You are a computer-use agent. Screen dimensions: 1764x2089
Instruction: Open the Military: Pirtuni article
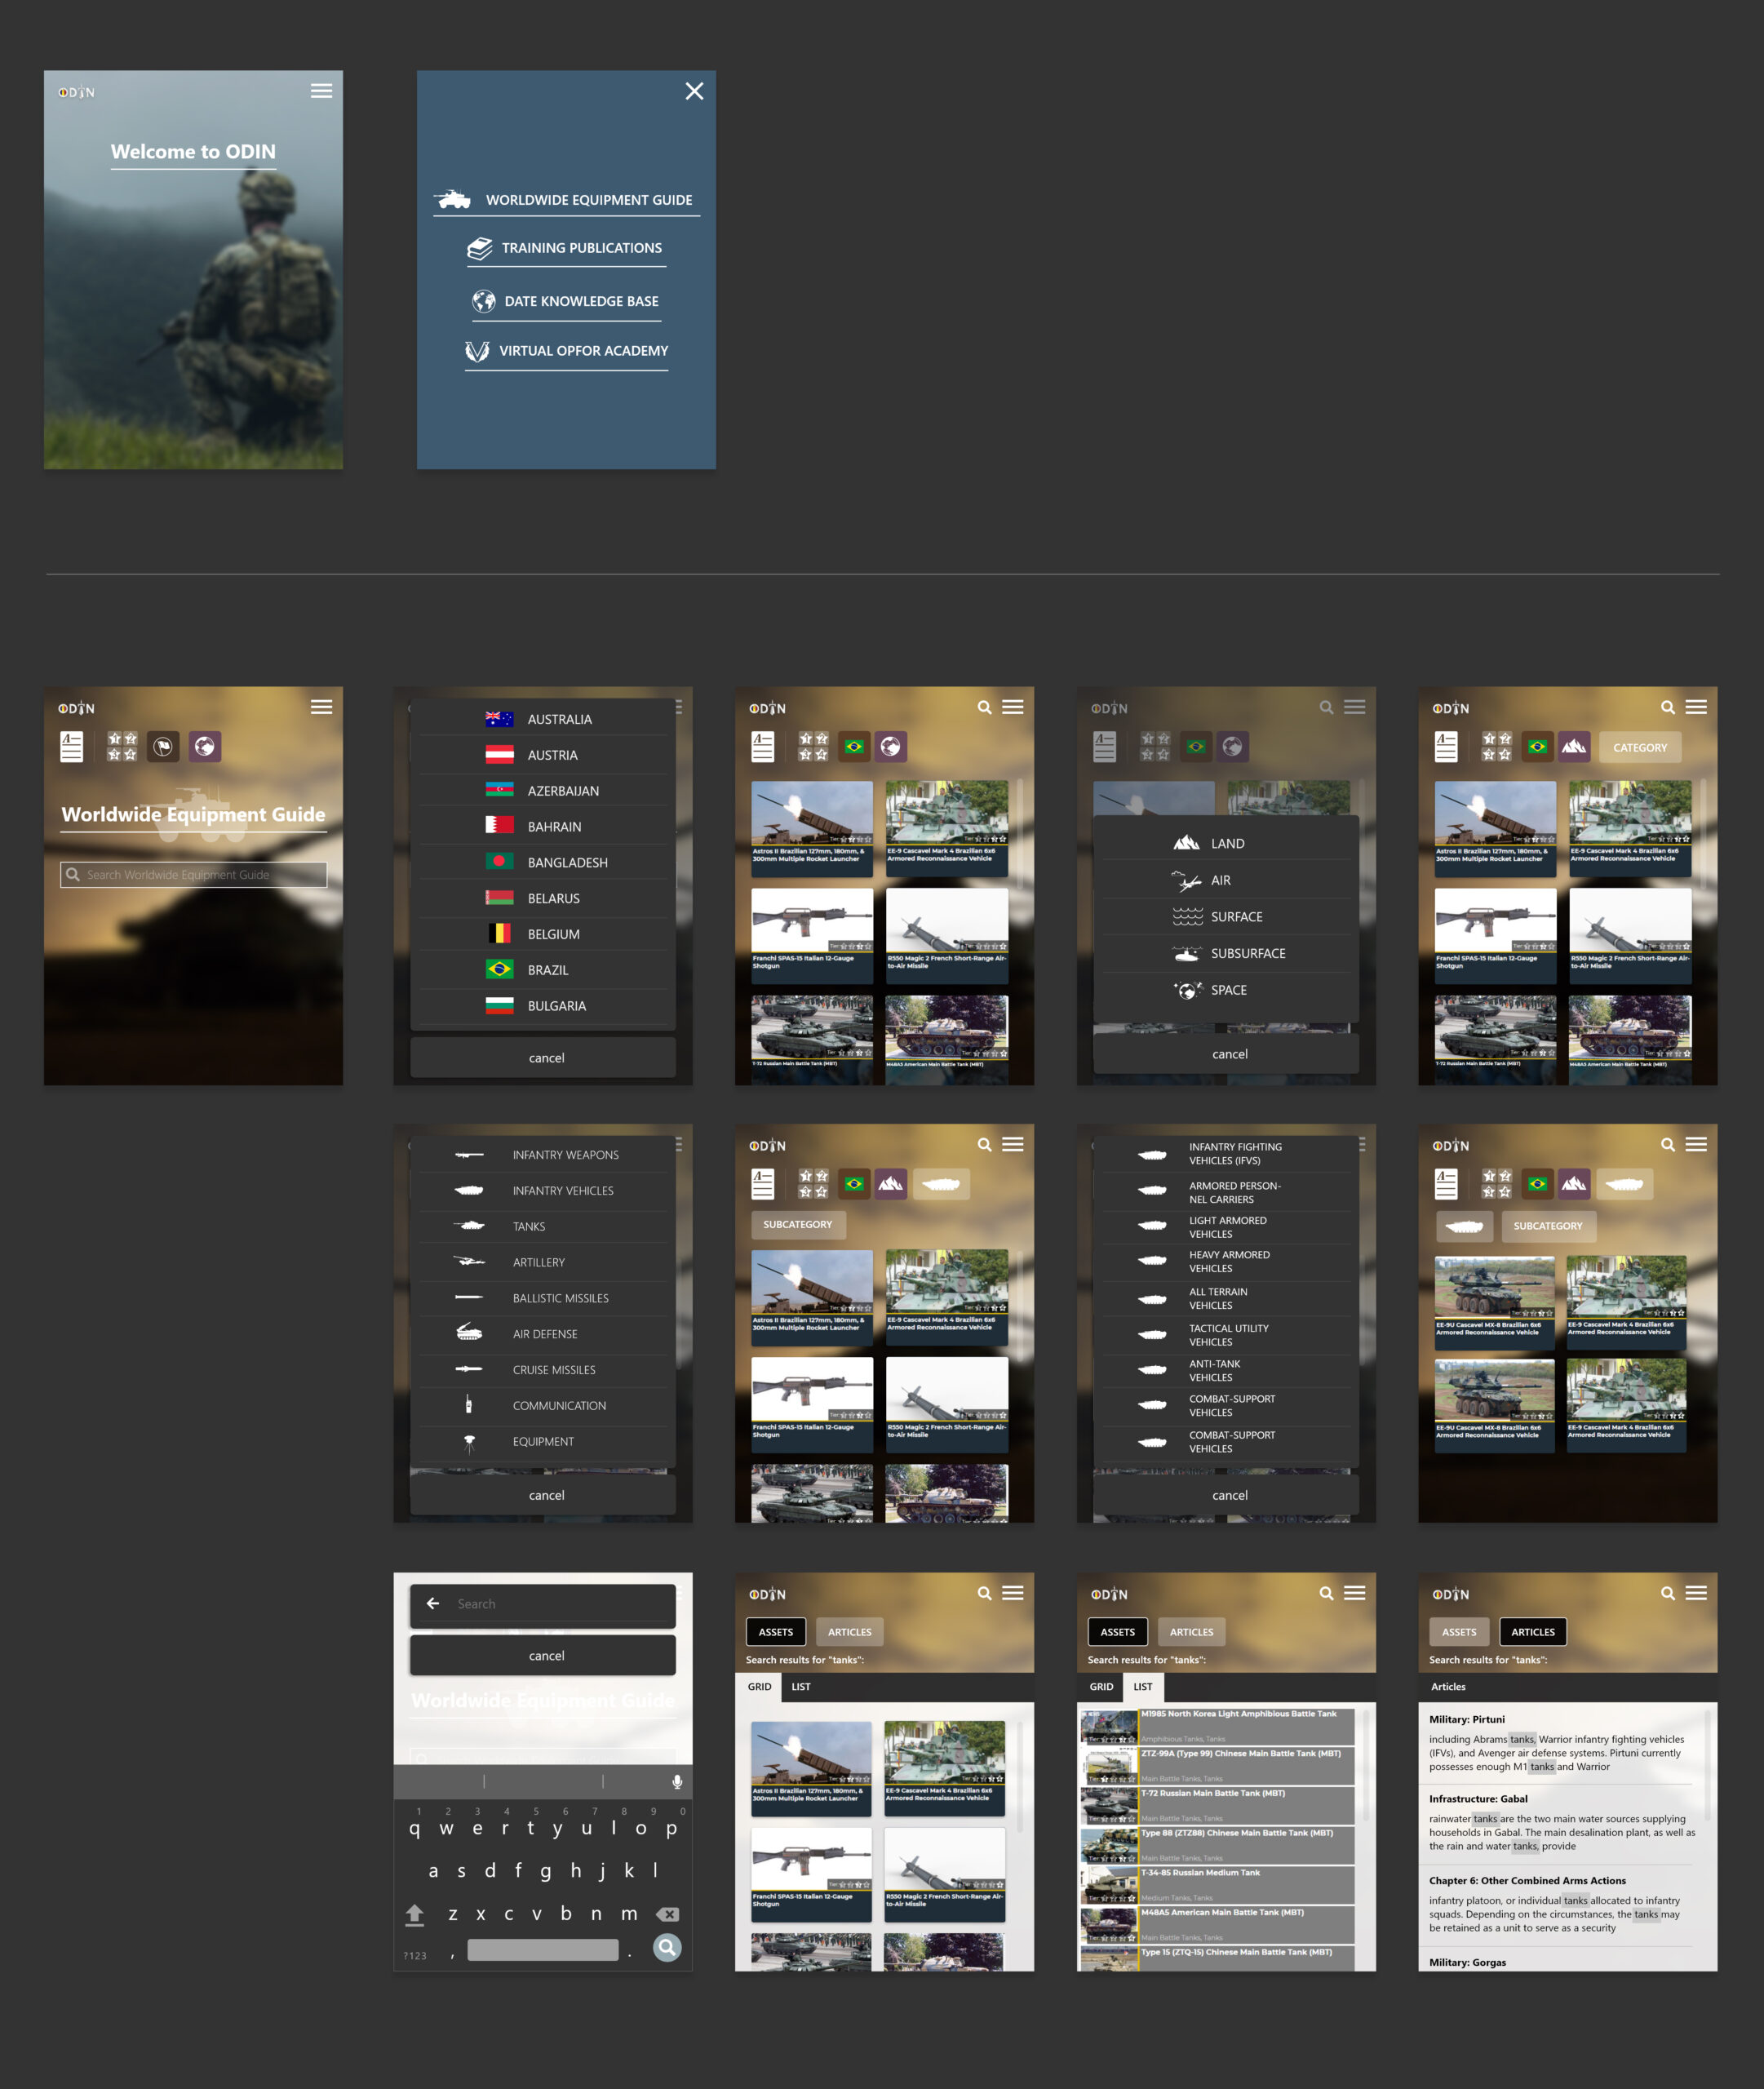tap(1560, 1743)
